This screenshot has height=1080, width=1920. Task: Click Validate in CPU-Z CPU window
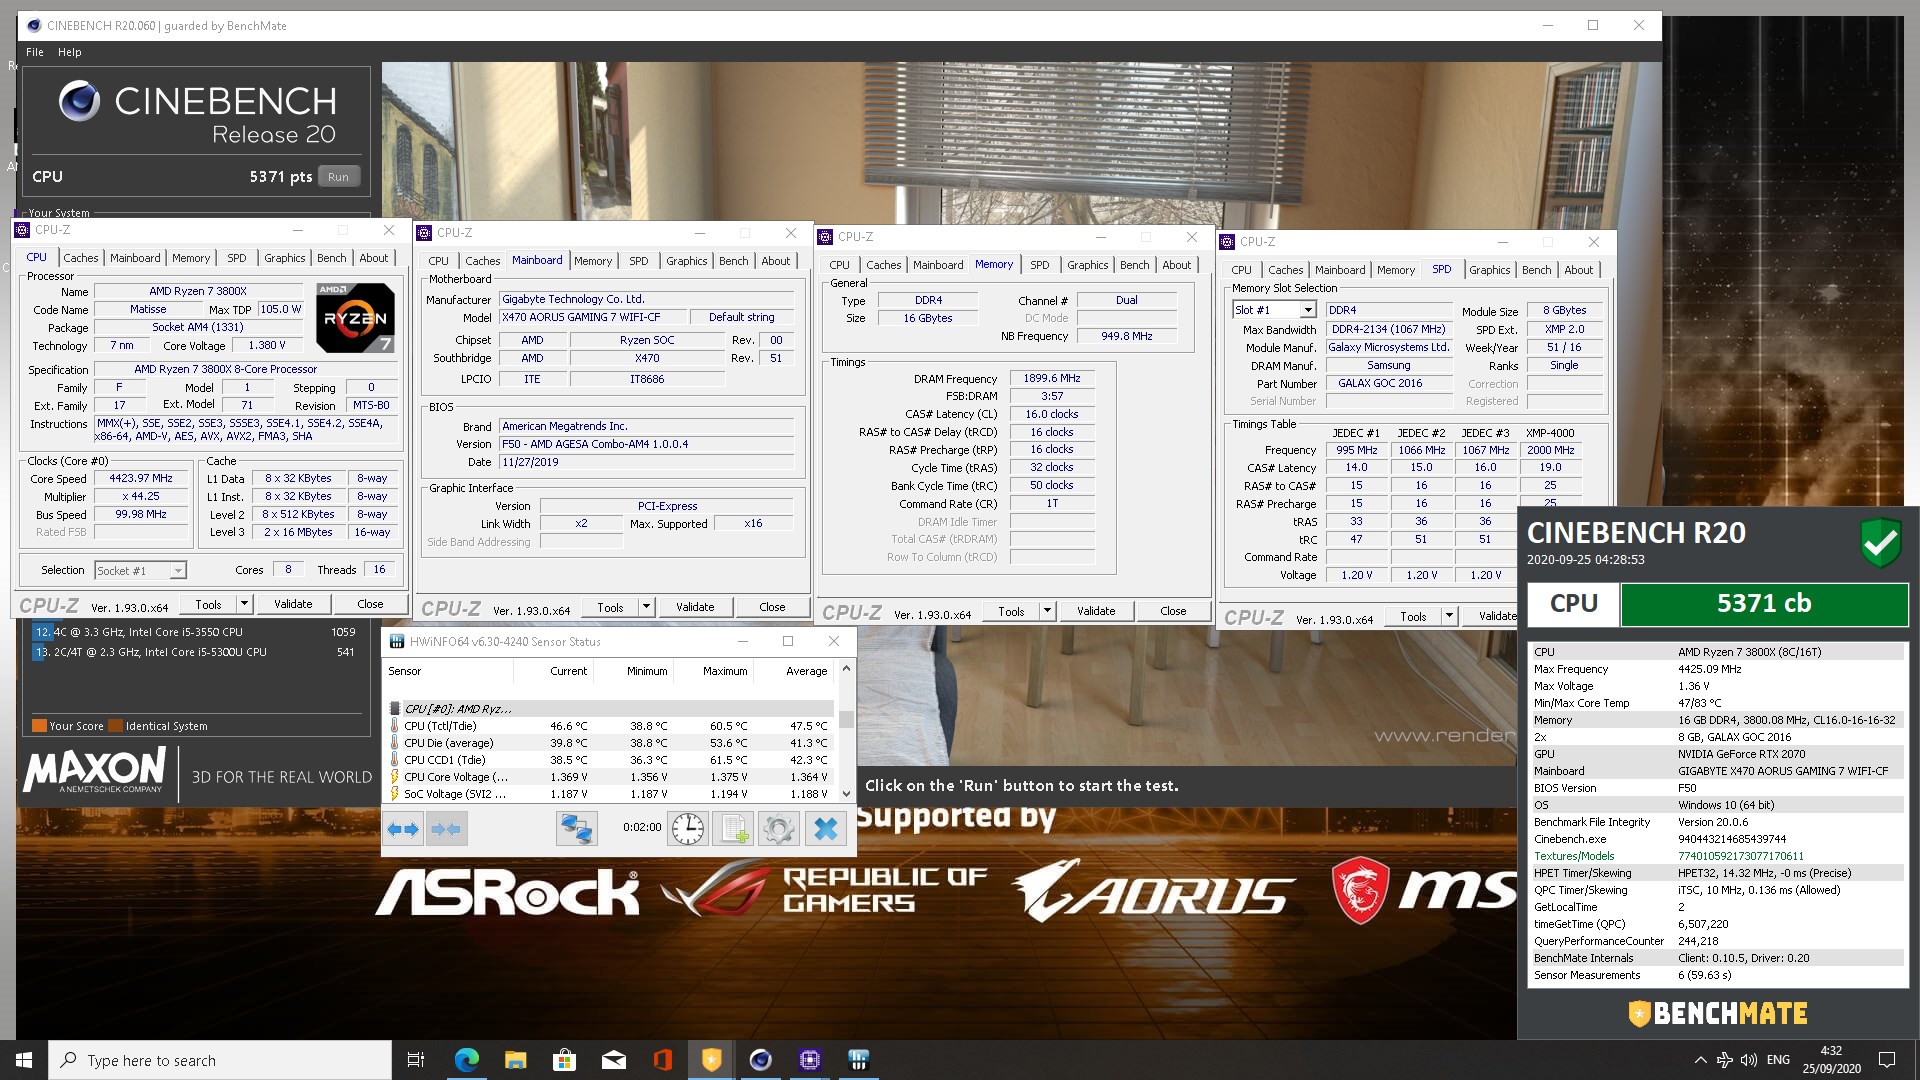(293, 604)
